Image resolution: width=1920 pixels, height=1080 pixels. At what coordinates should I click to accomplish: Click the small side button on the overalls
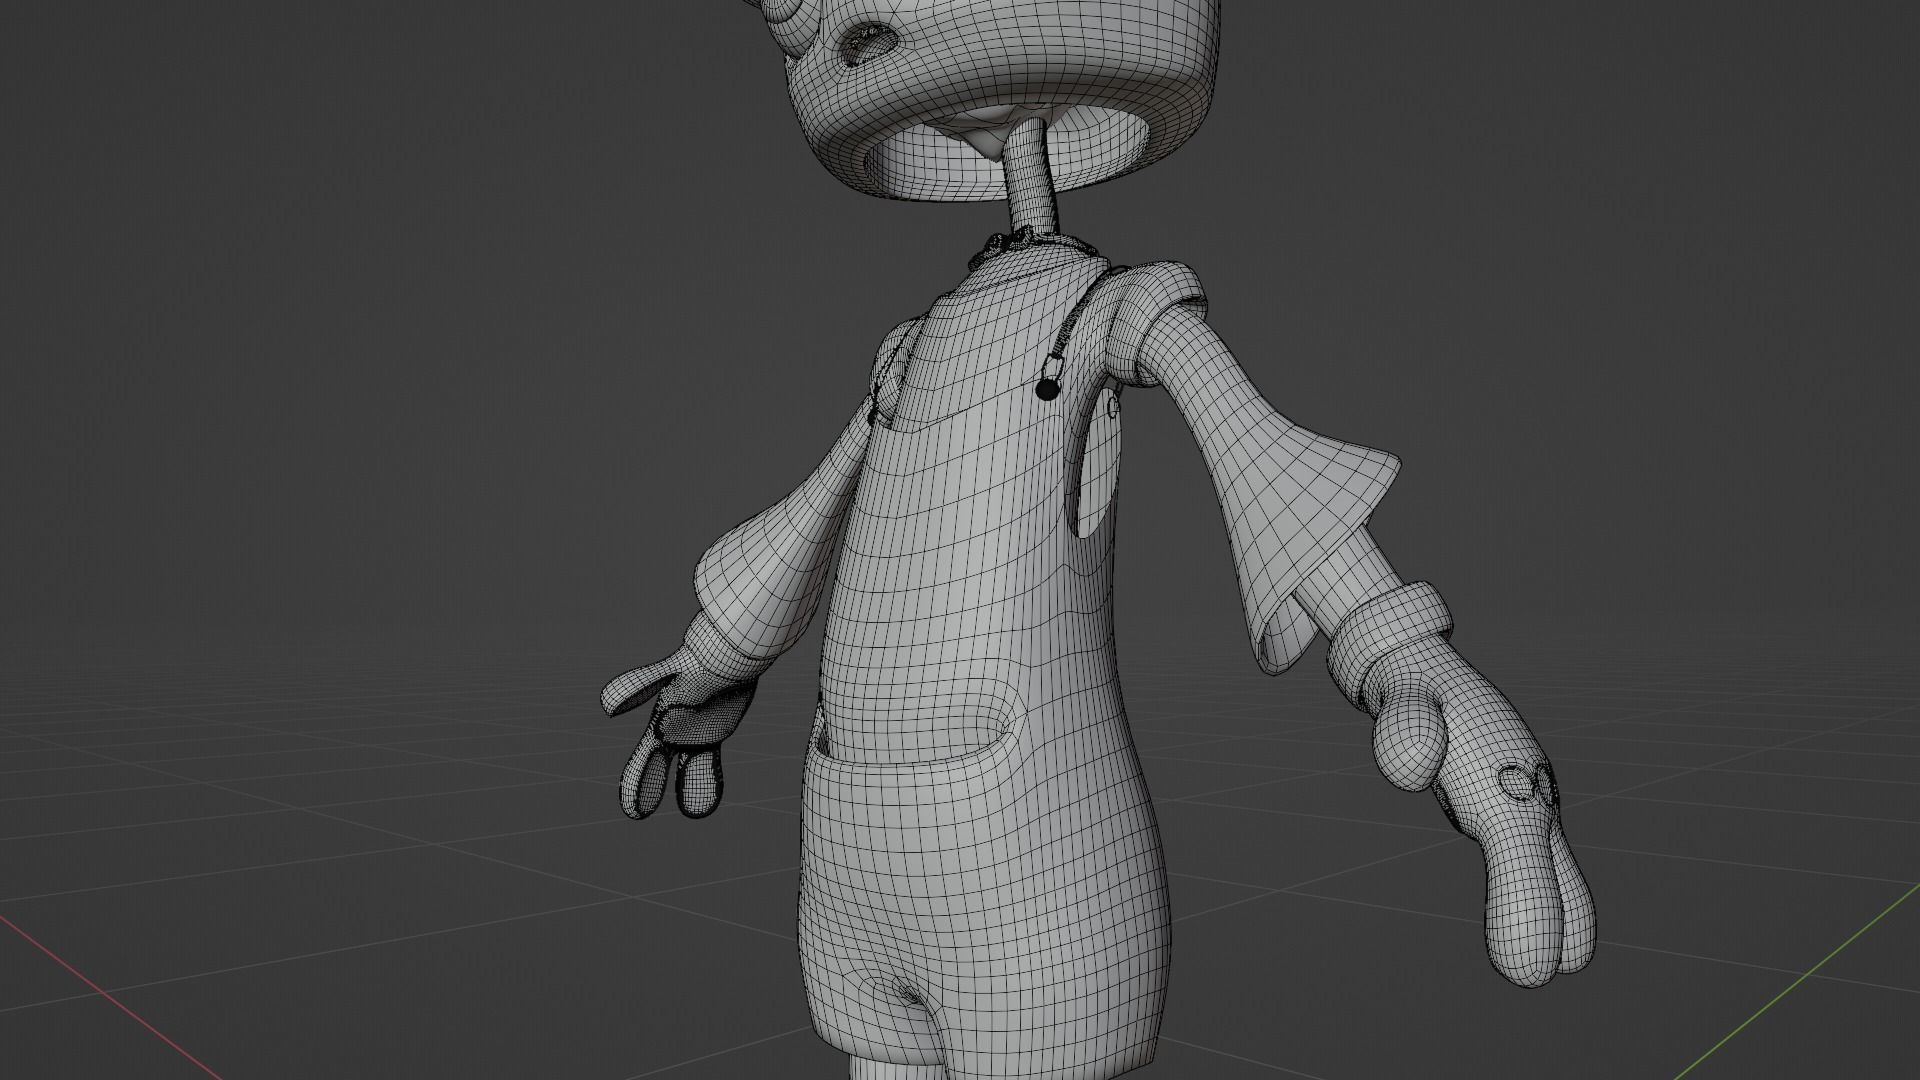pyautogui.click(x=1112, y=405)
